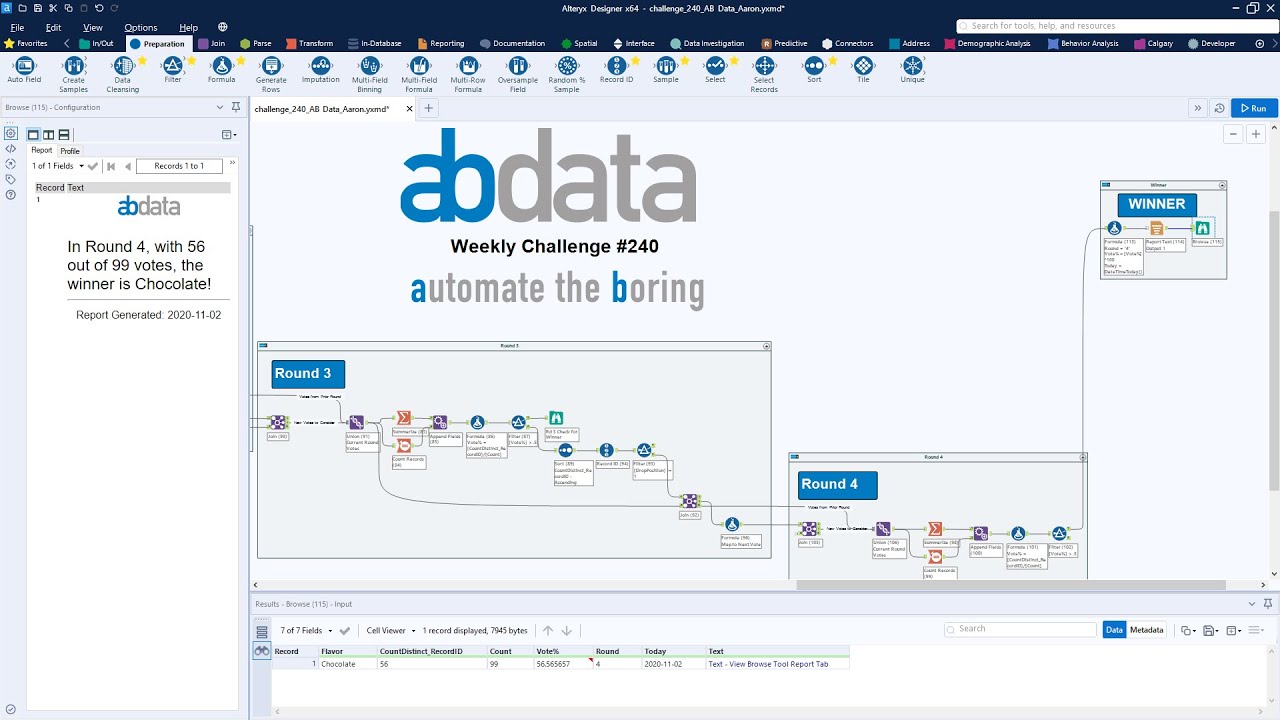This screenshot has width=1280, height=720.
Task: Switch to the Profile tab
Action: 70,151
